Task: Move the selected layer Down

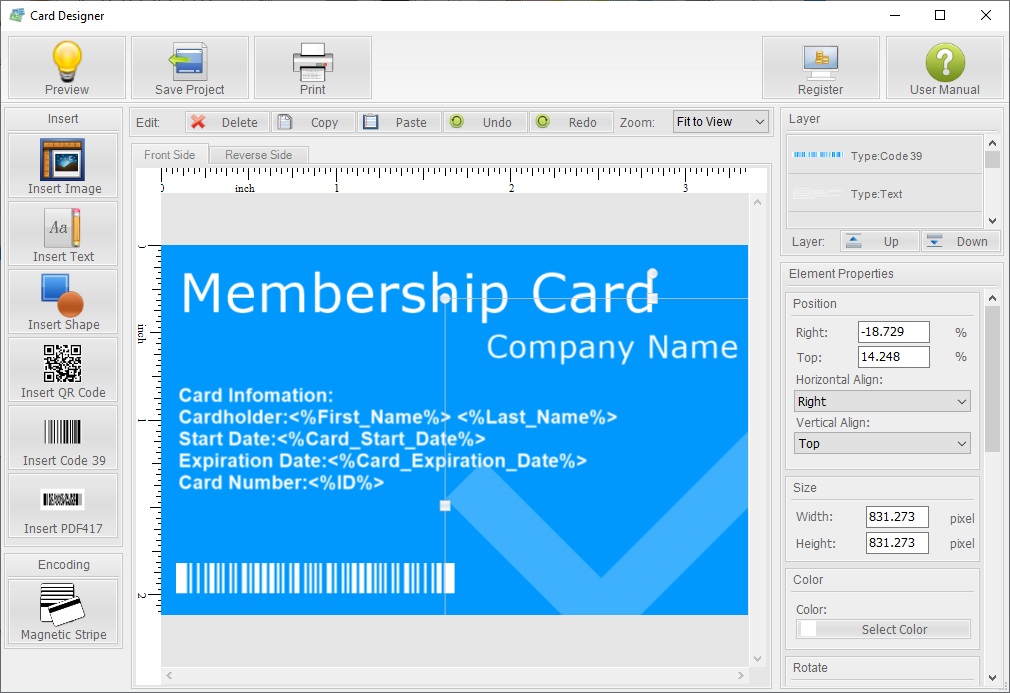Action: tap(960, 241)
